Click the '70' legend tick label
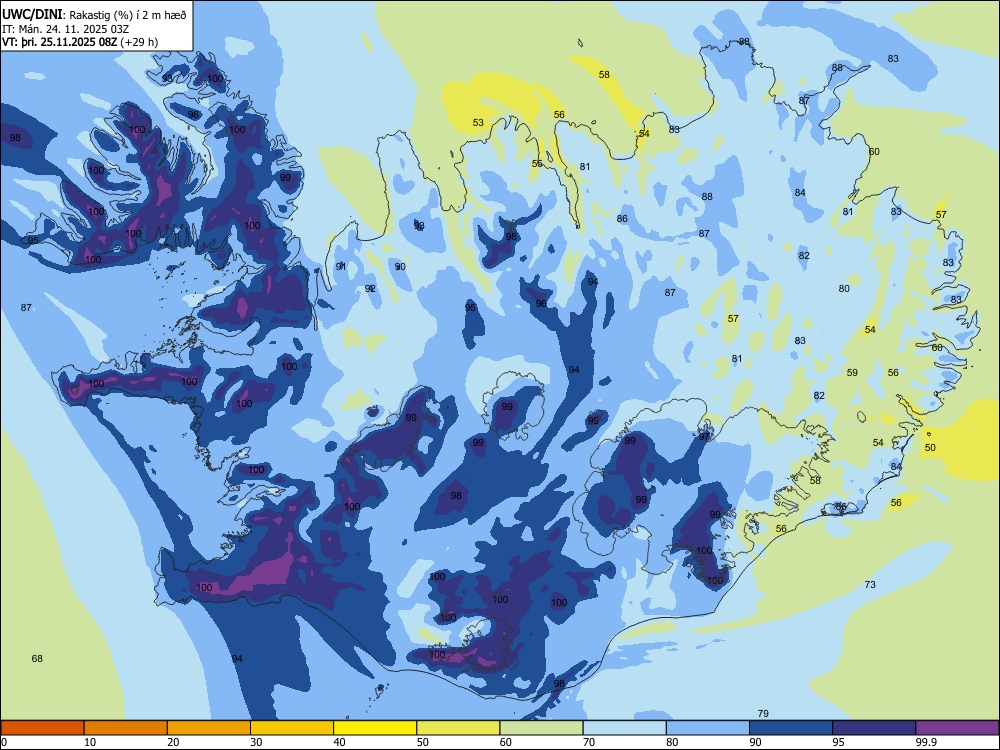Screen dimensions: 1000x750 click(x=589, y=742)
